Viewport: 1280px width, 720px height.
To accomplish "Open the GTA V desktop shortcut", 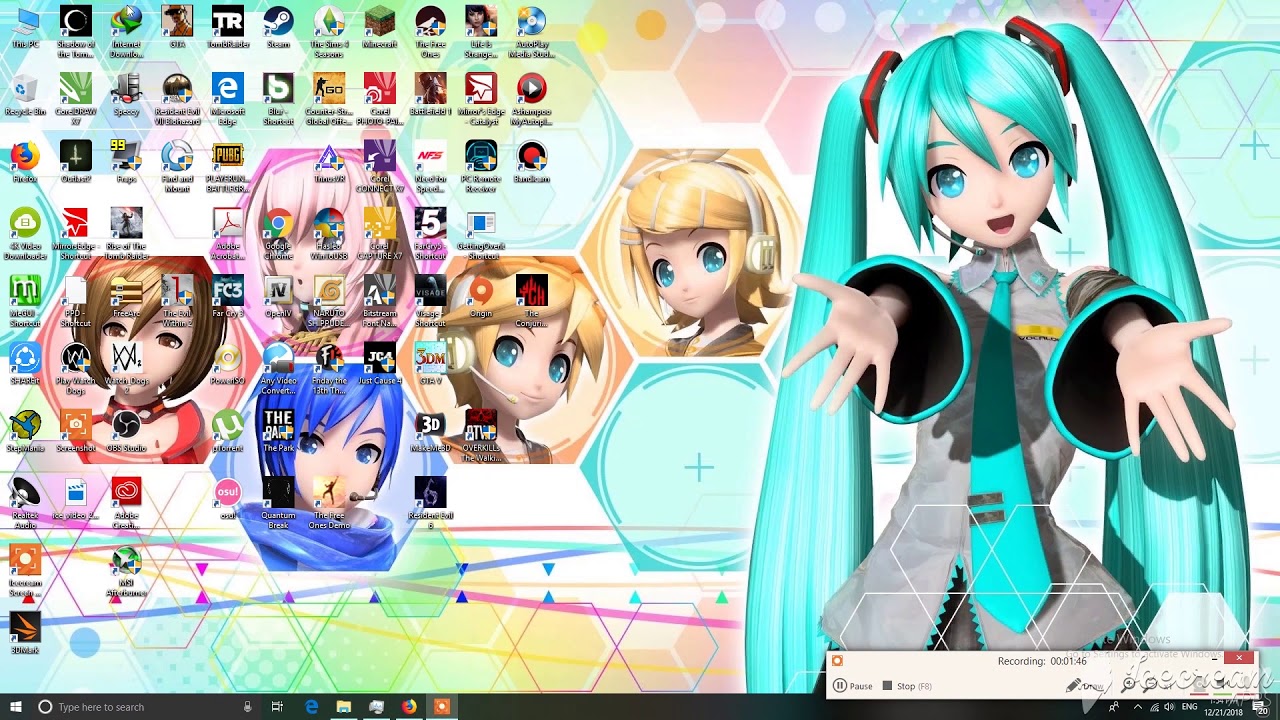I will tap(430, 364).
